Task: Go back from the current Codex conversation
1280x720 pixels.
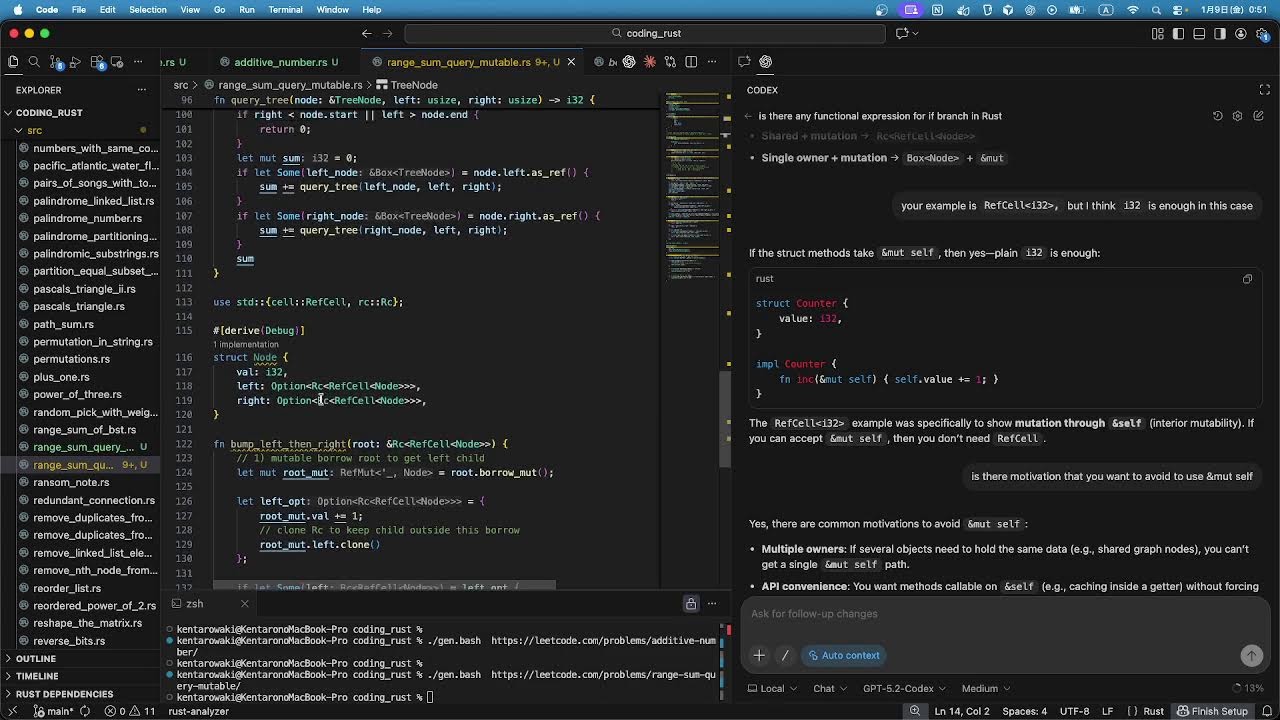Action: (x=748, y=116)
